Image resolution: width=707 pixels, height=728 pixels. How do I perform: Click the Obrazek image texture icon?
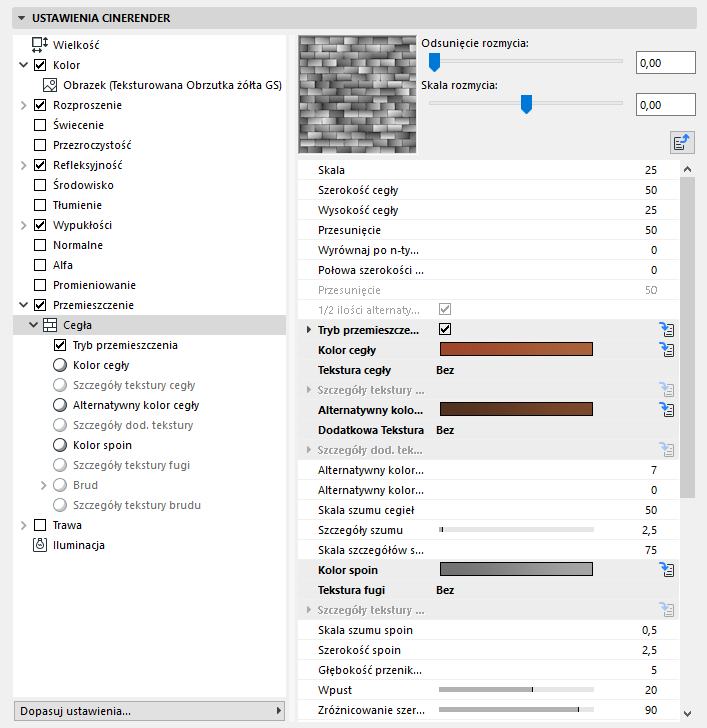pyautogui.click(x=58, y=85)
